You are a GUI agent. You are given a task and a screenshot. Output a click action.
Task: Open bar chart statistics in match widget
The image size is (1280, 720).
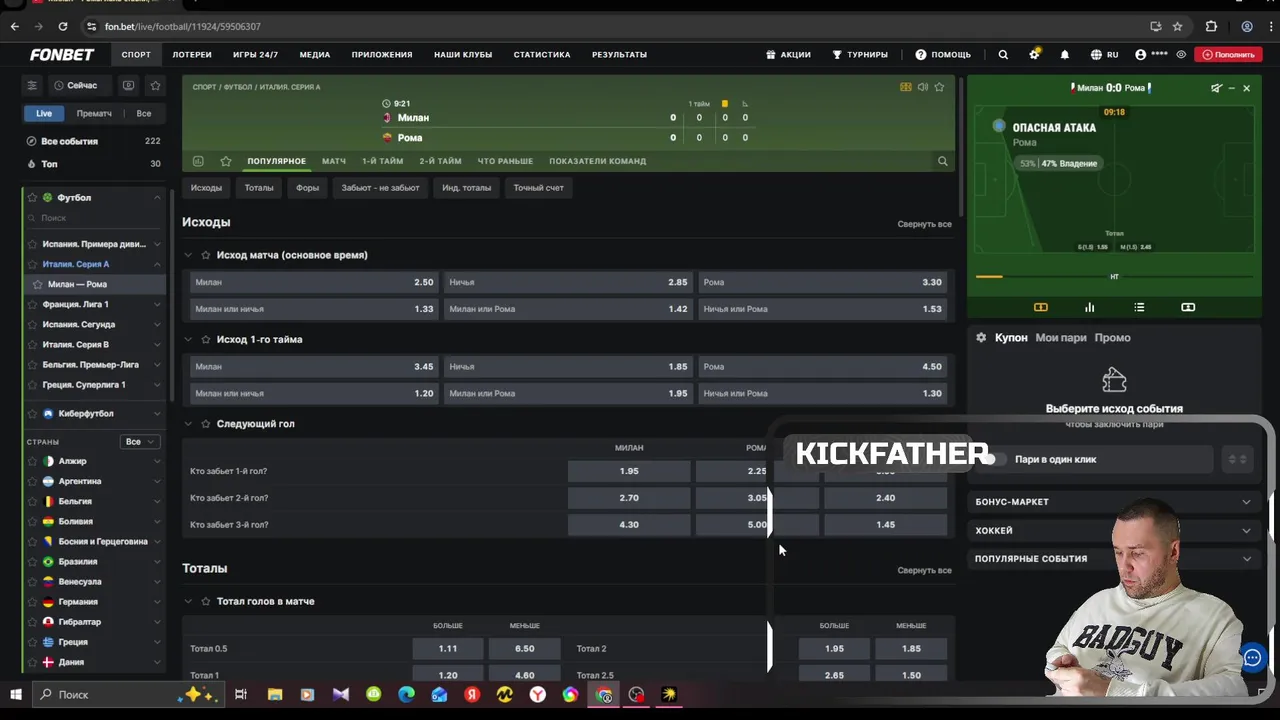[1089, 307]
